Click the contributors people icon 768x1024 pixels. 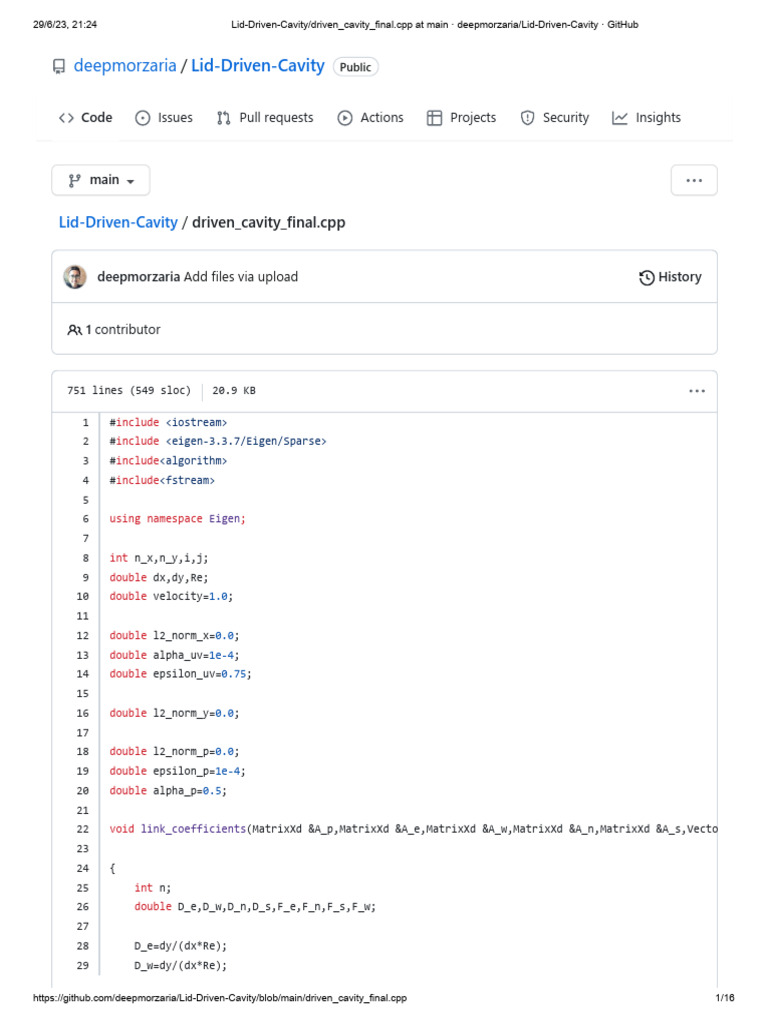[x=75, y=330]
